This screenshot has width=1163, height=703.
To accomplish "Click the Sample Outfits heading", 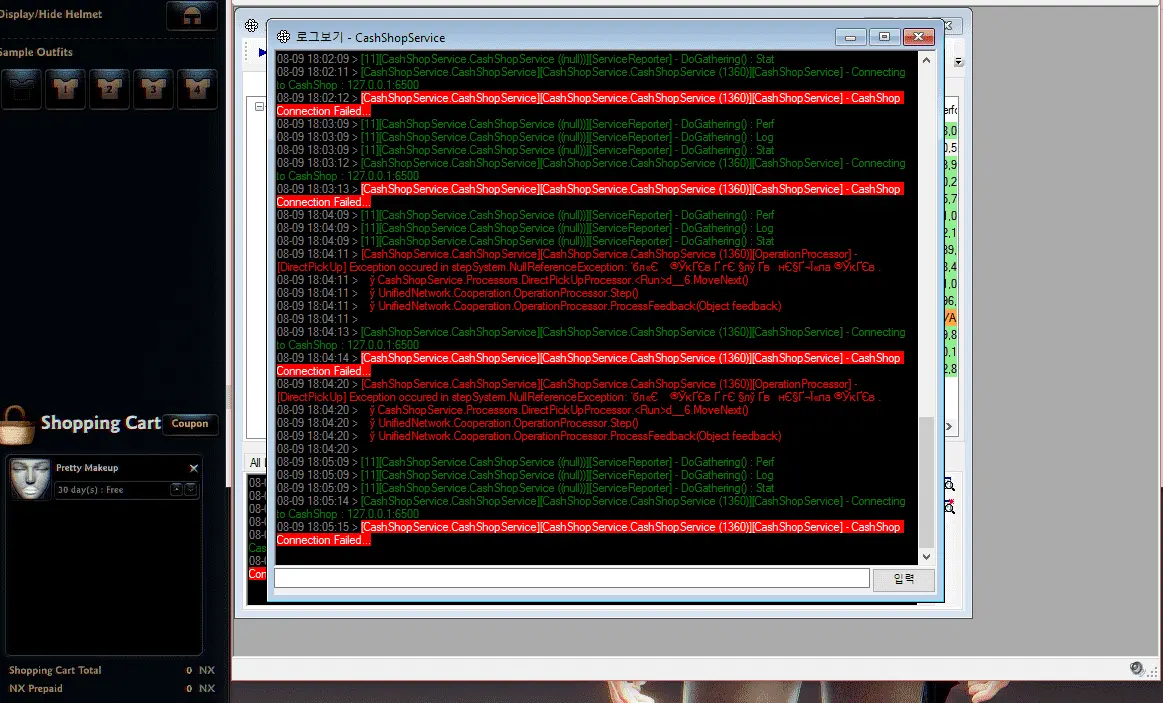I will pos(36,52).
